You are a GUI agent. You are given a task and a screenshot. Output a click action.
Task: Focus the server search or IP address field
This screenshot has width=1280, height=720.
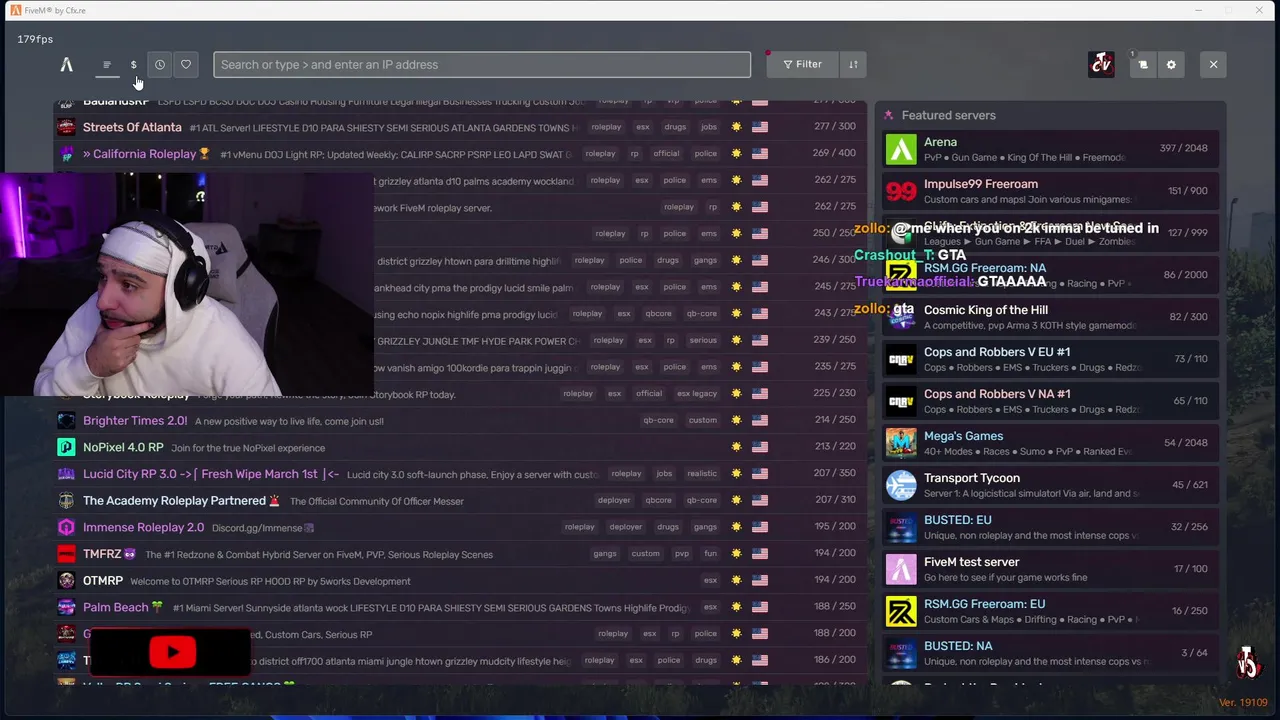coord(482,65)
